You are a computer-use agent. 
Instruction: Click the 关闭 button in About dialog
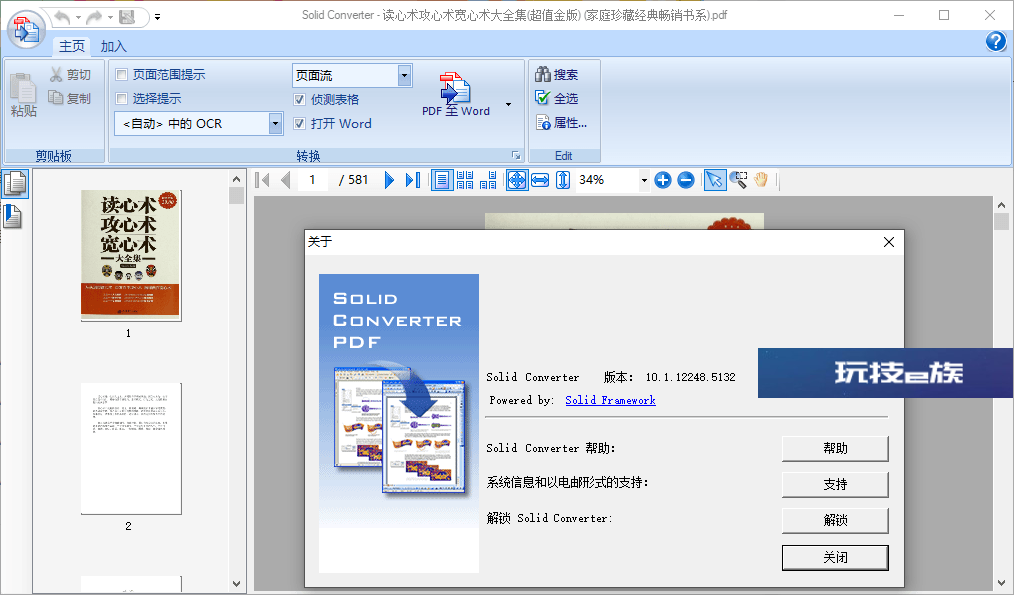tap(835, 557)
